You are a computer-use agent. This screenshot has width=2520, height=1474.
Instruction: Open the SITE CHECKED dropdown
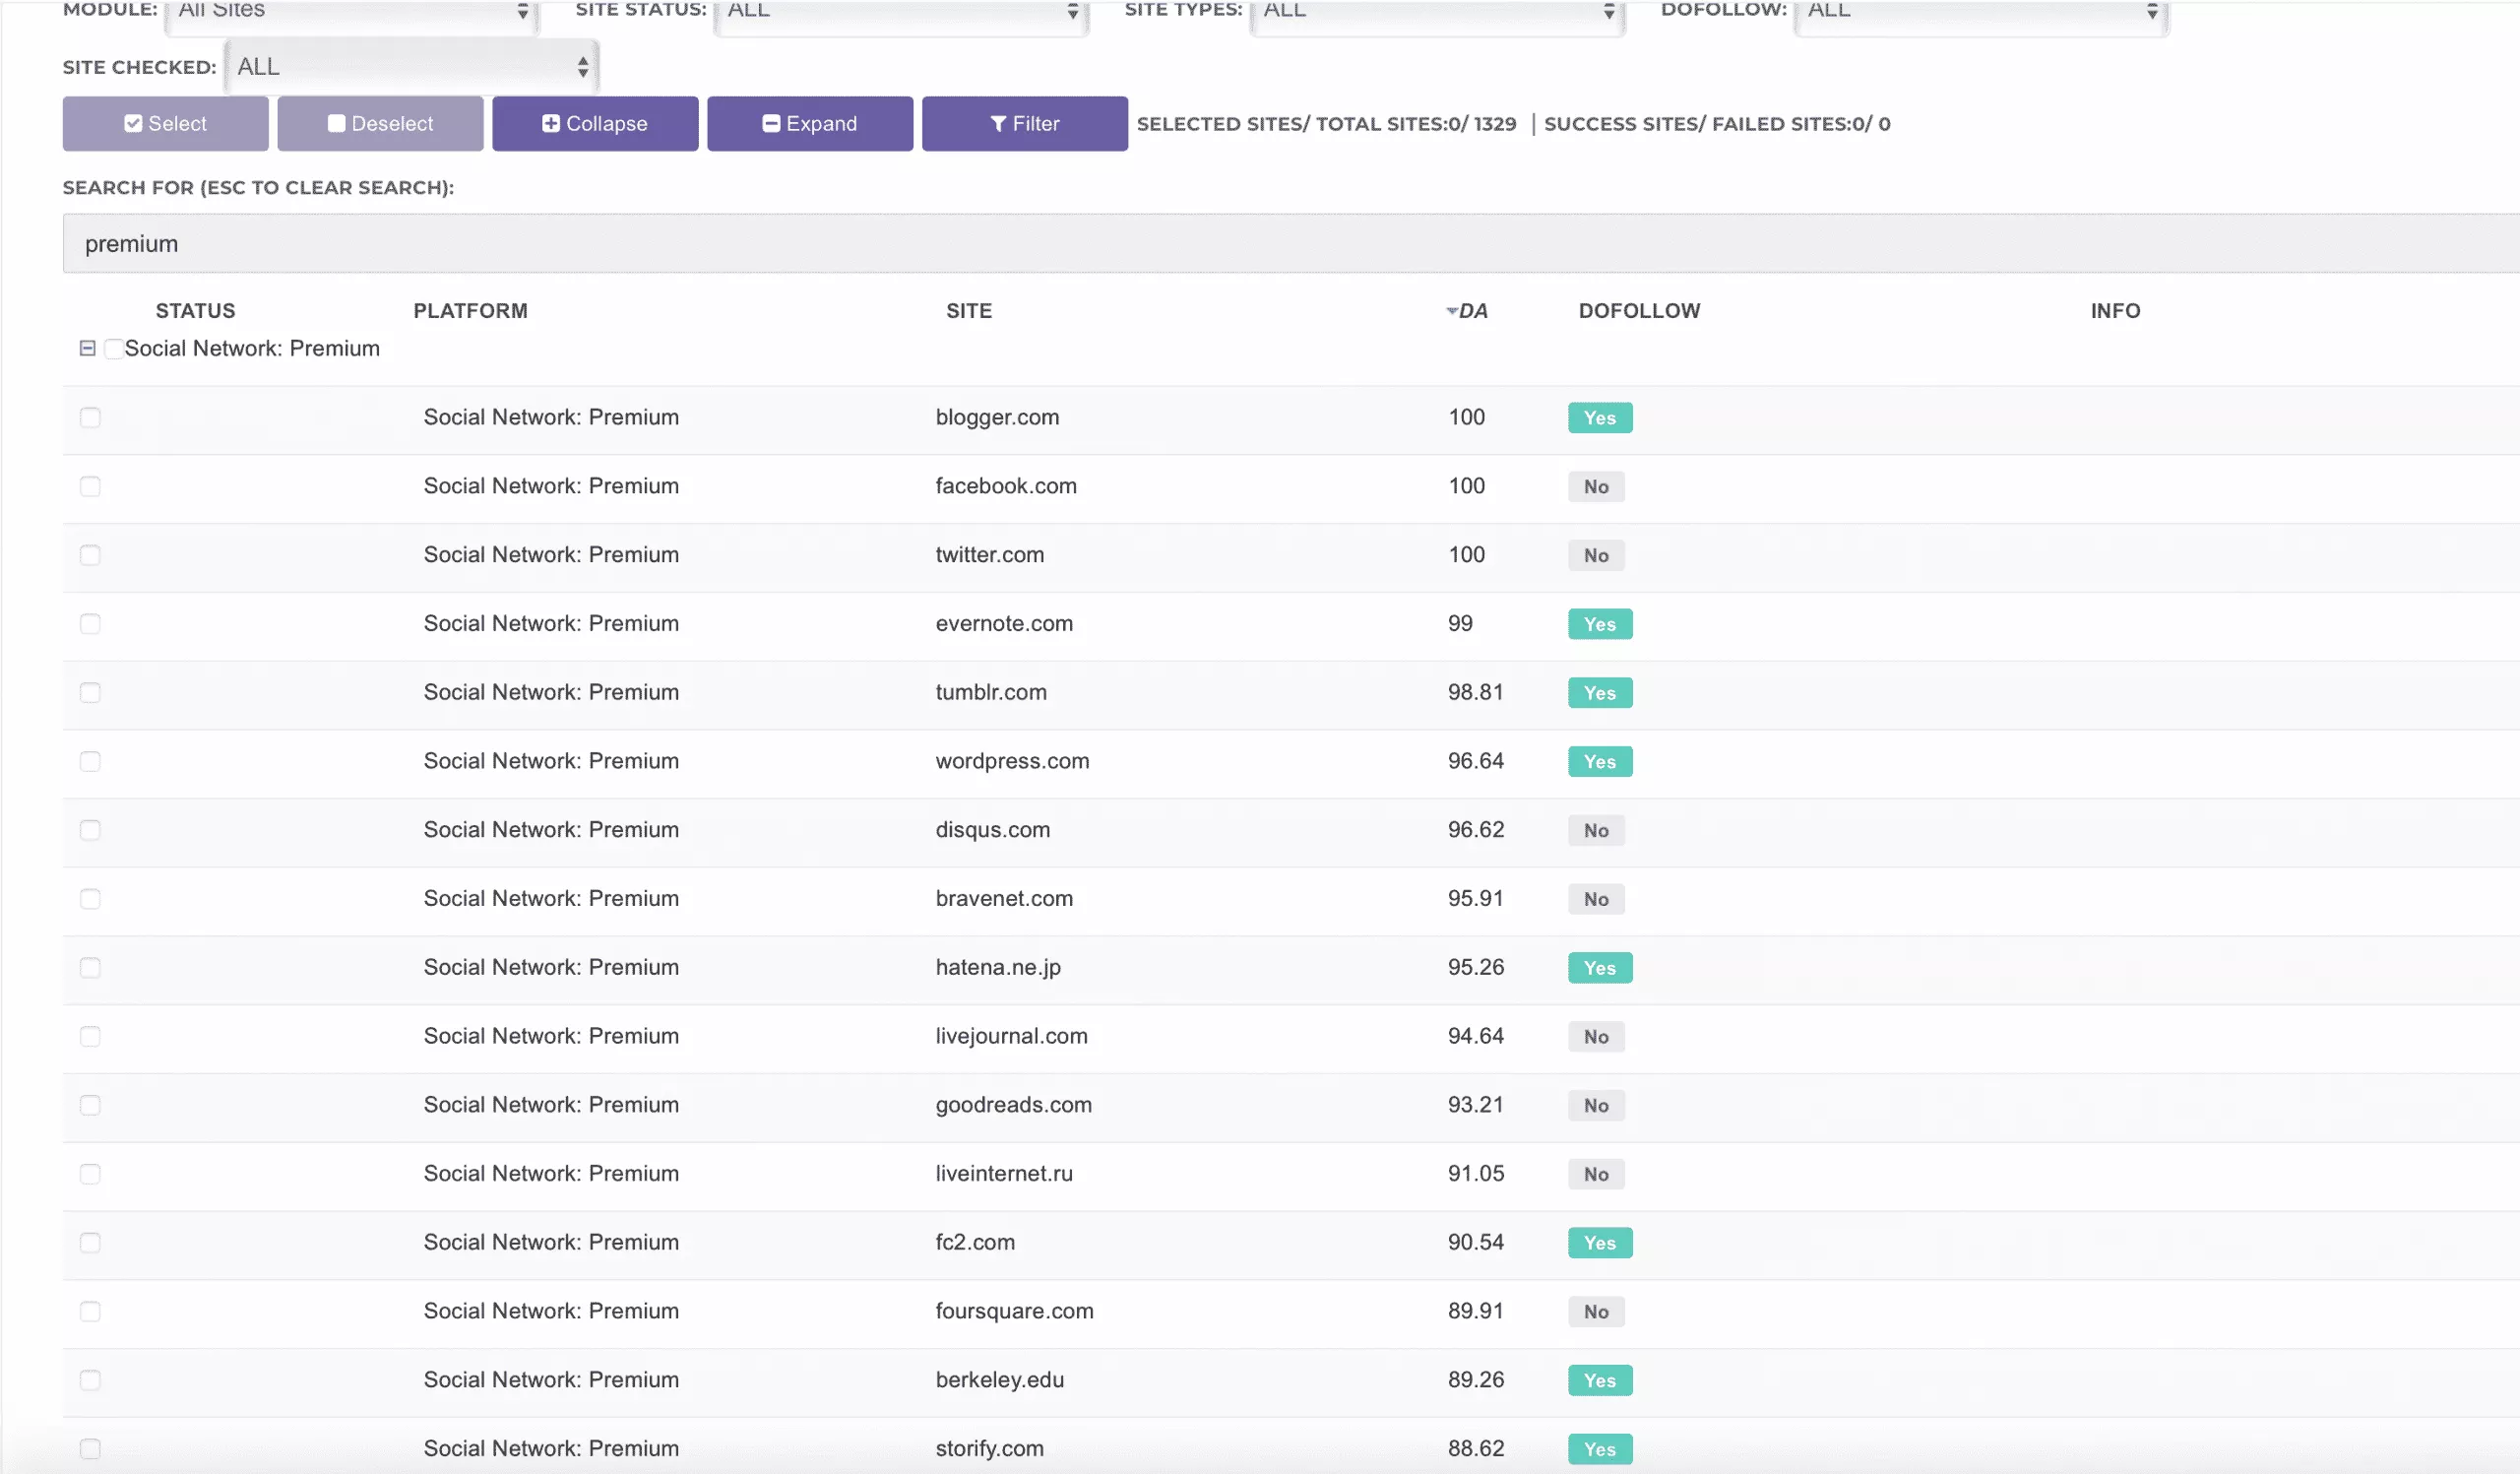410,66
